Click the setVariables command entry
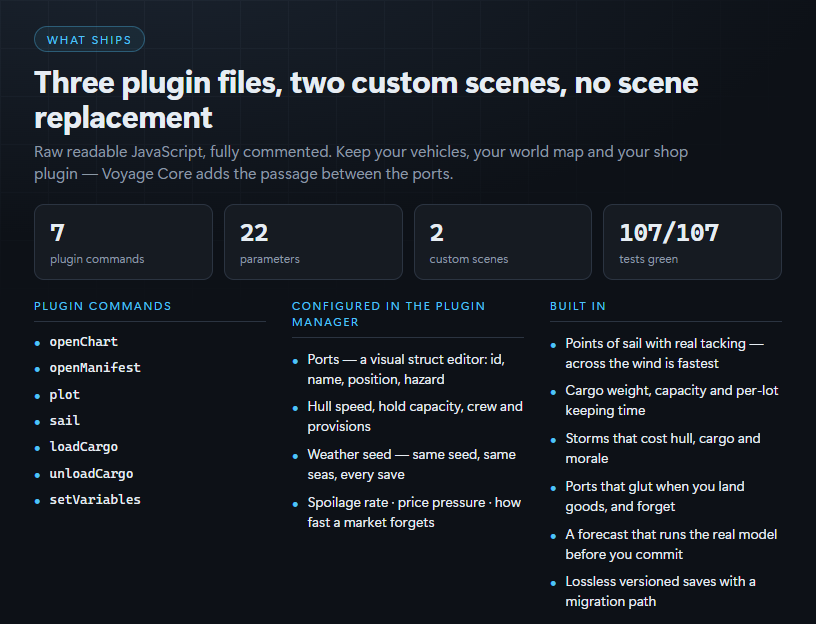The image size is (816, 624). [x=95, y=500]
